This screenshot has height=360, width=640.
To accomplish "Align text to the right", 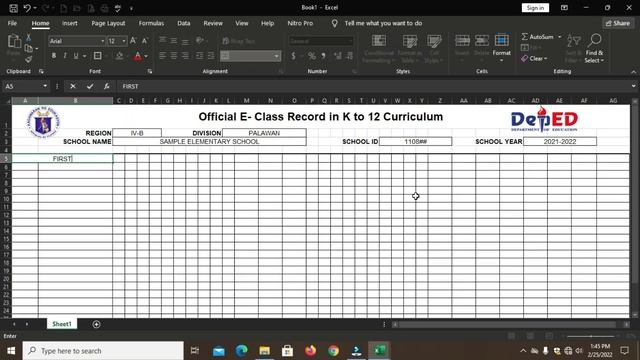I will 185,56.
